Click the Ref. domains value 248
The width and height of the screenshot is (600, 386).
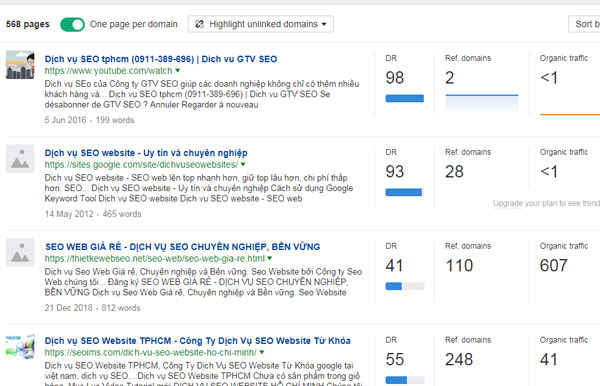point(459,359)
